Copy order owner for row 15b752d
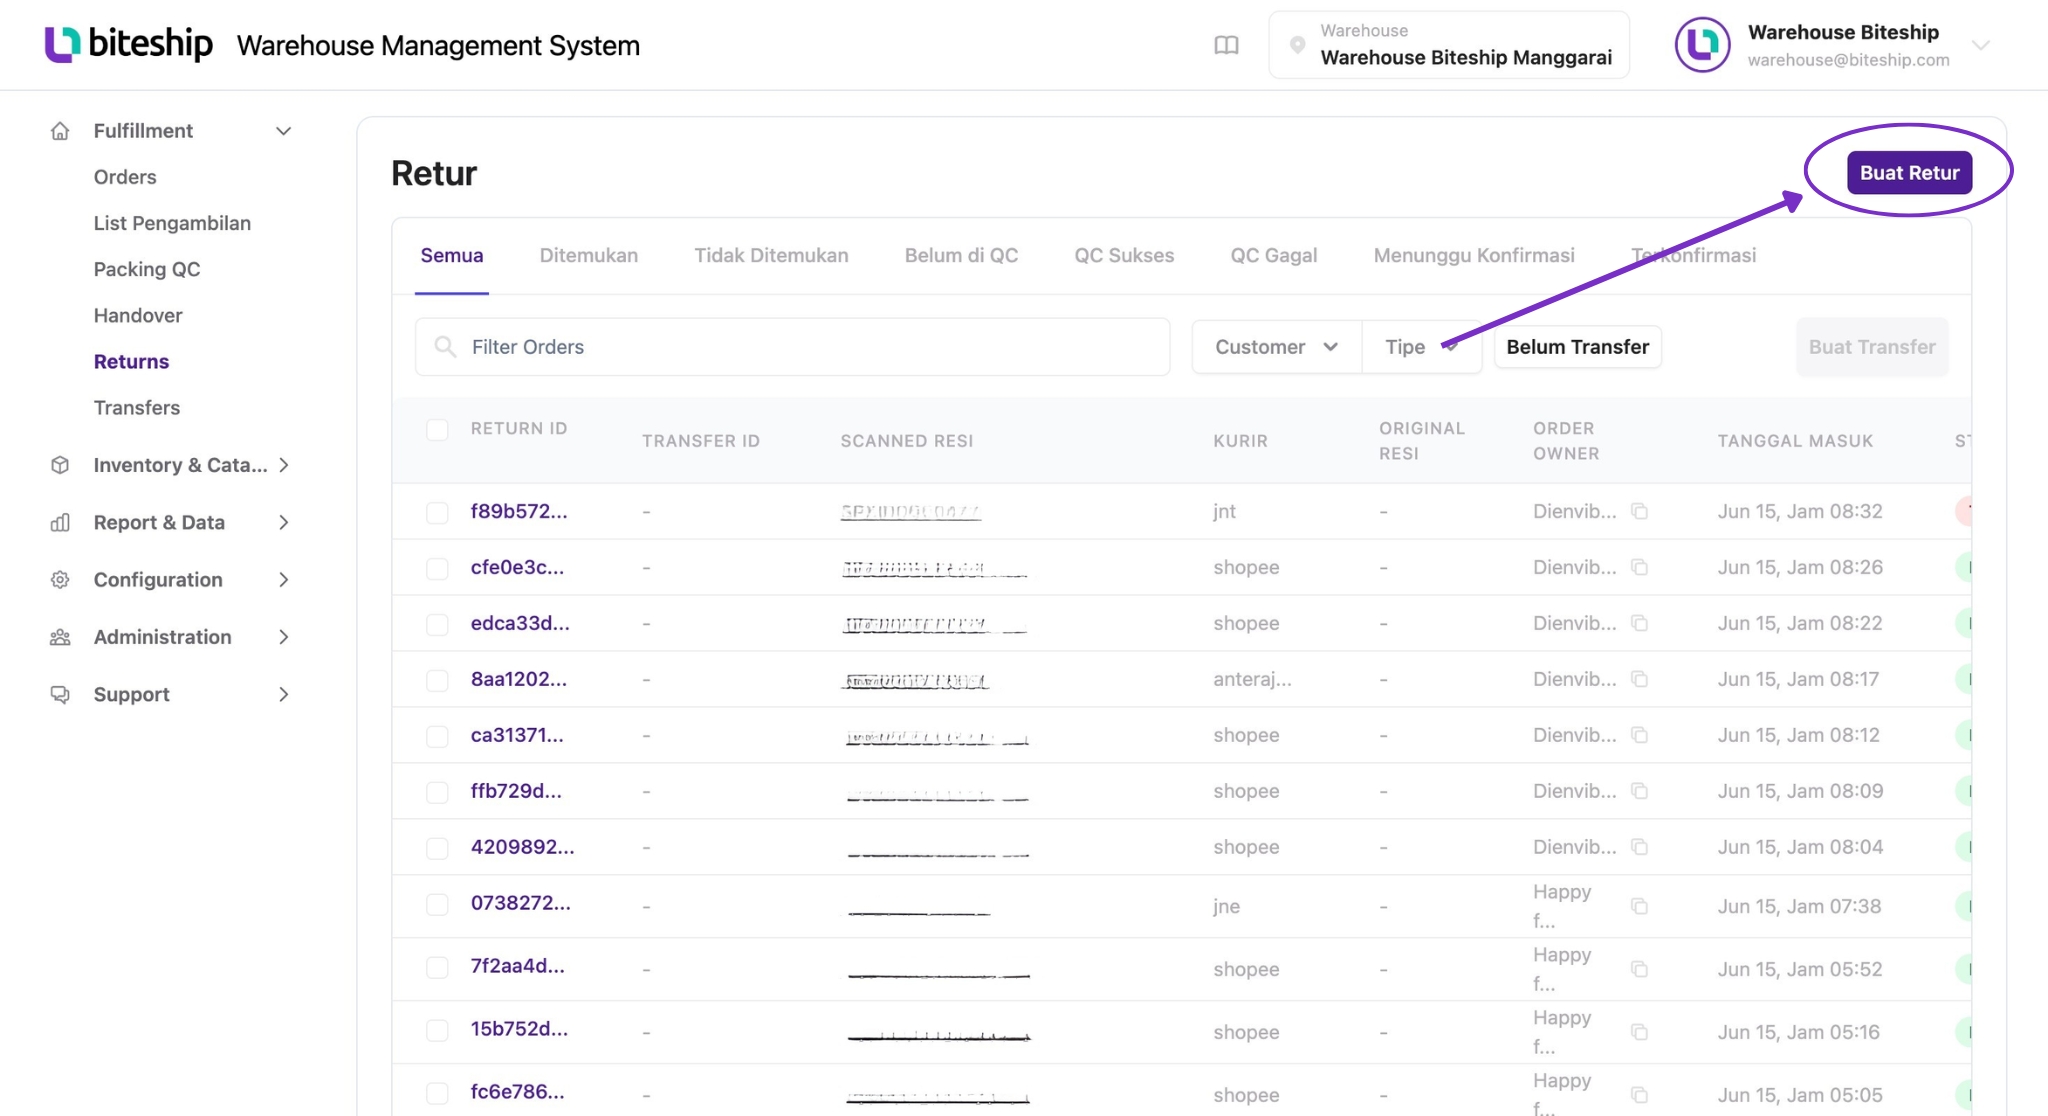The image size is (2048, 1116). [x=1639, y=1032]
